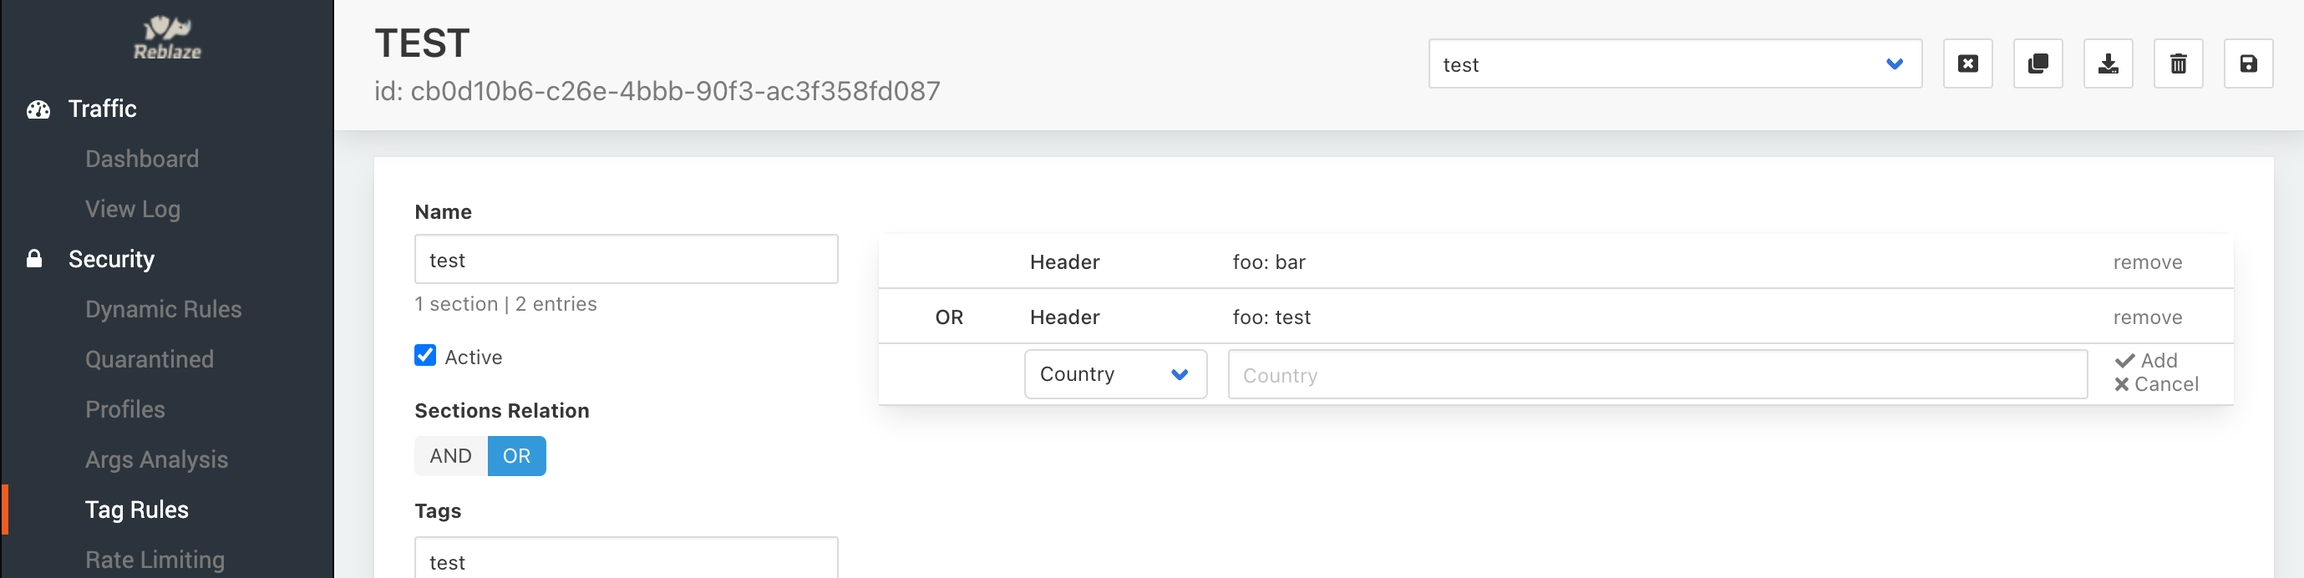Image resolution: width=2304 pixels, height=578 pixels.
Task: Click Add to confirm new entry
Action: click(2147, 360)
